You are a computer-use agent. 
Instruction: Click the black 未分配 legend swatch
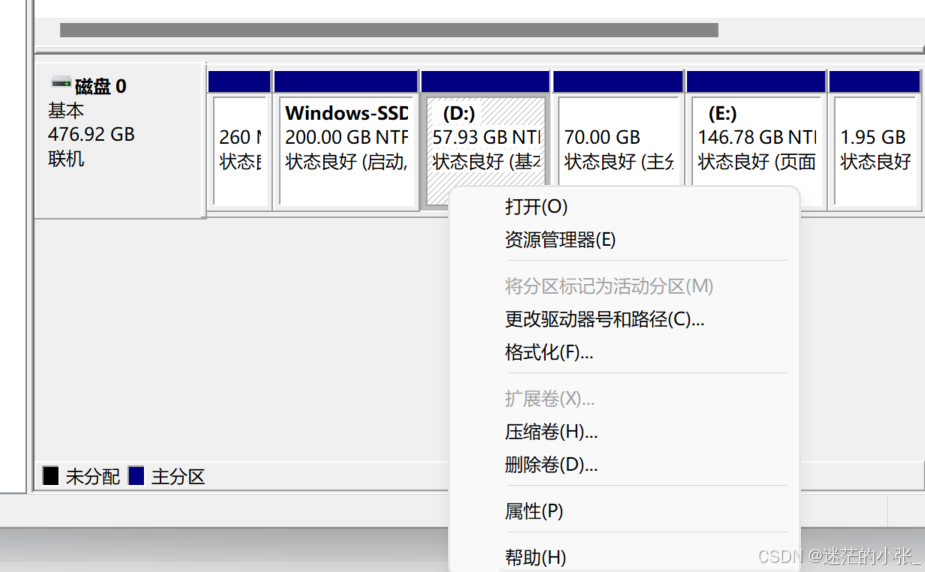(51, 476)
